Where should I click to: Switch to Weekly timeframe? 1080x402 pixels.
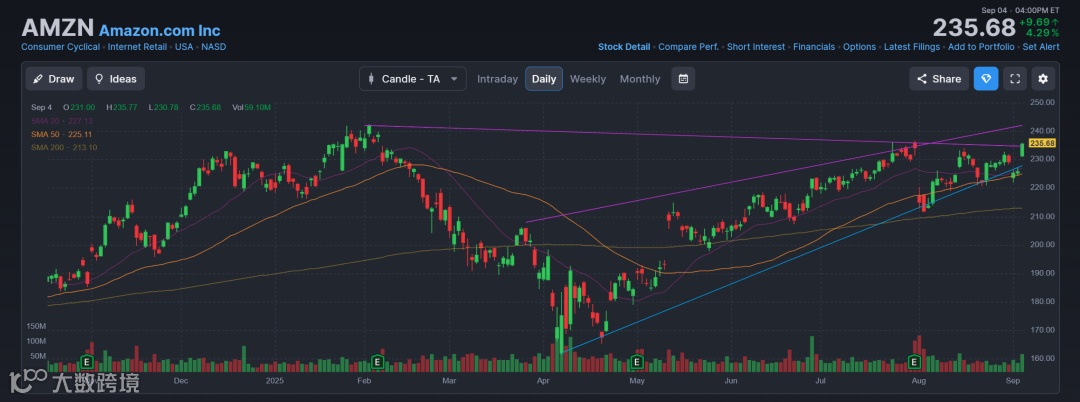(x=588, y=78)
